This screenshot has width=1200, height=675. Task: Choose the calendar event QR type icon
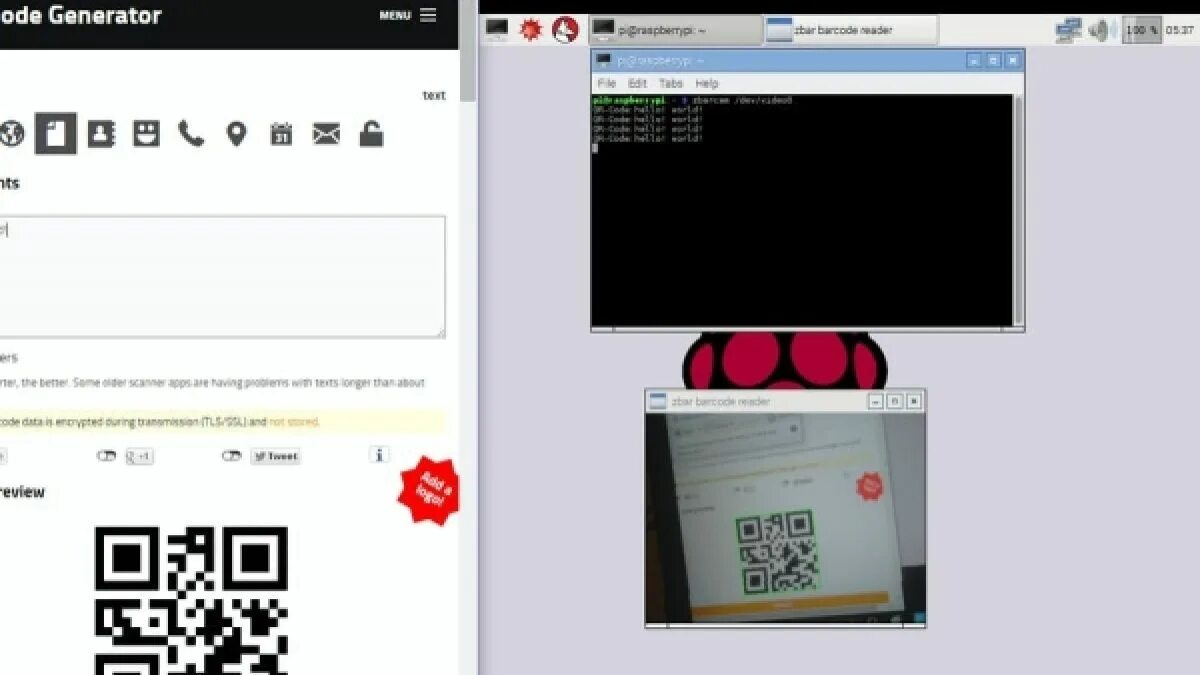click(281, 134)
